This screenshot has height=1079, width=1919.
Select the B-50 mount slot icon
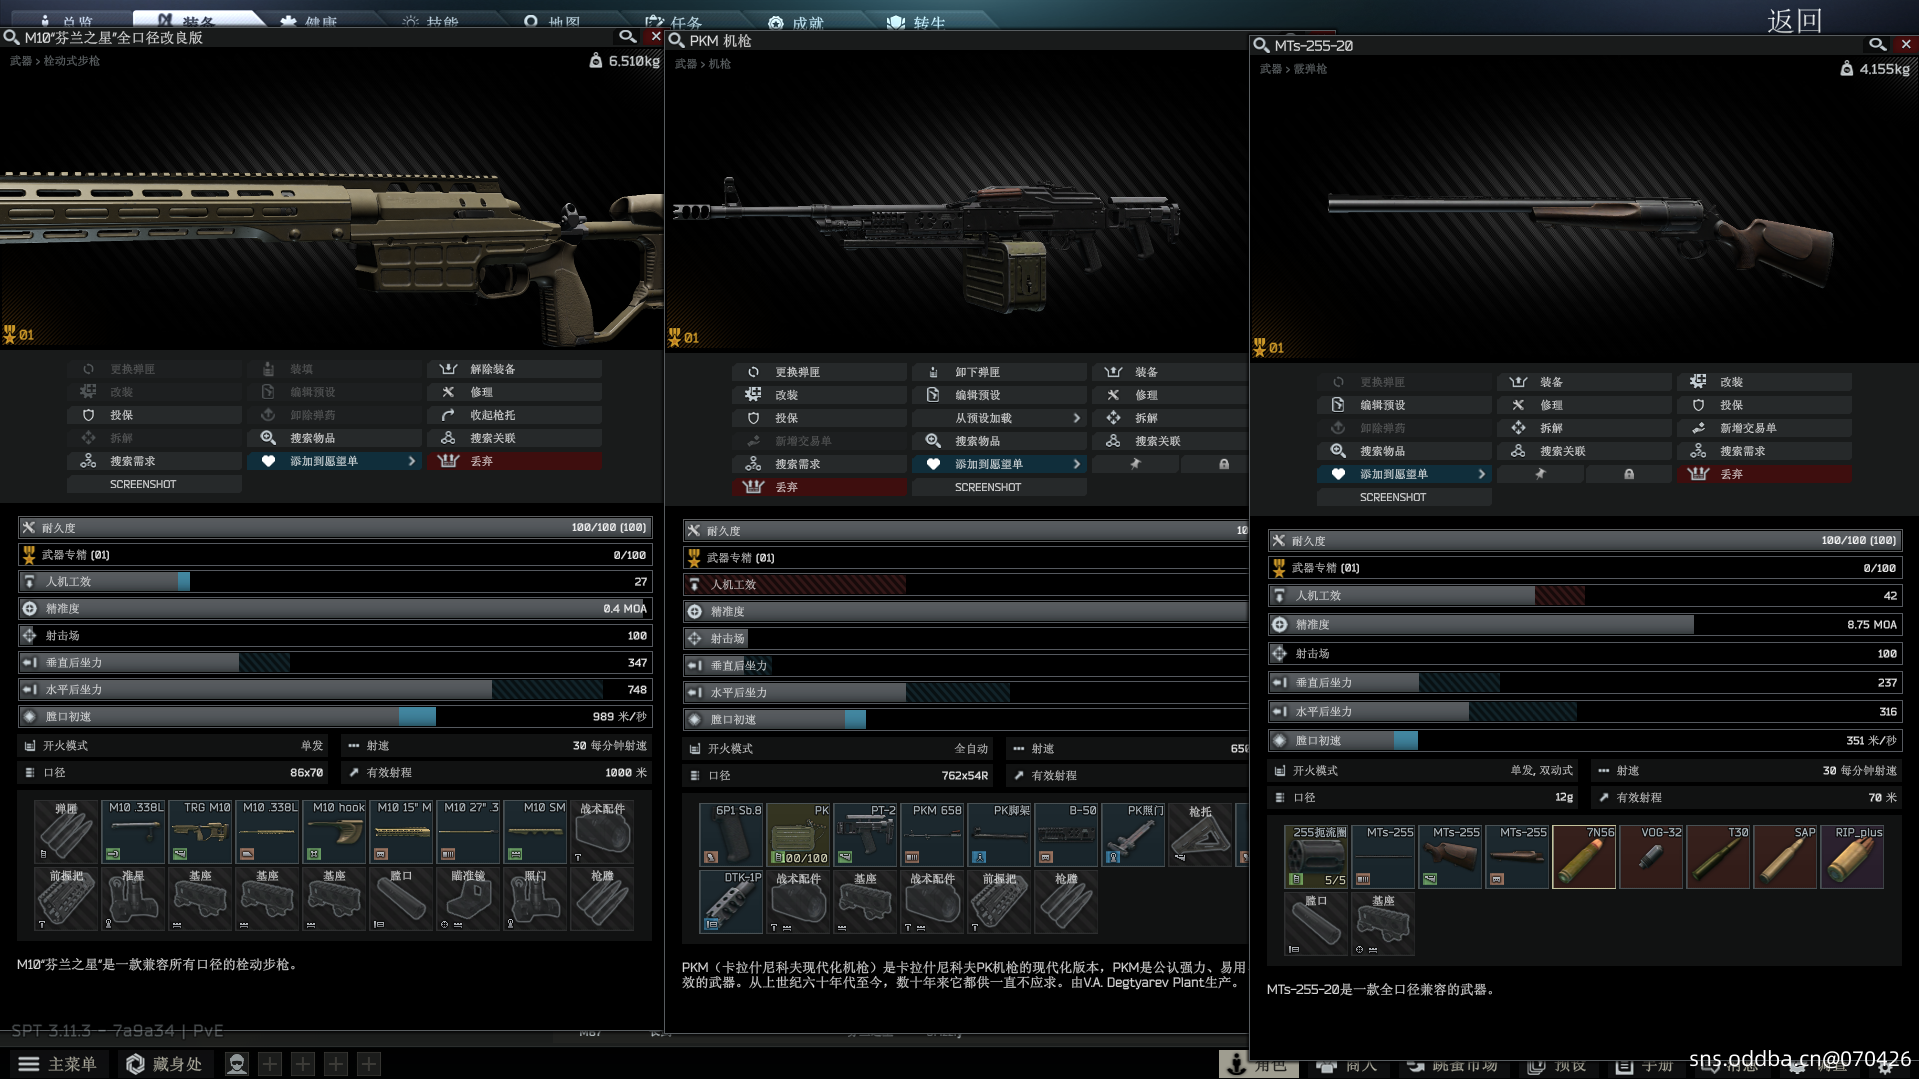tap(1066, 834)
